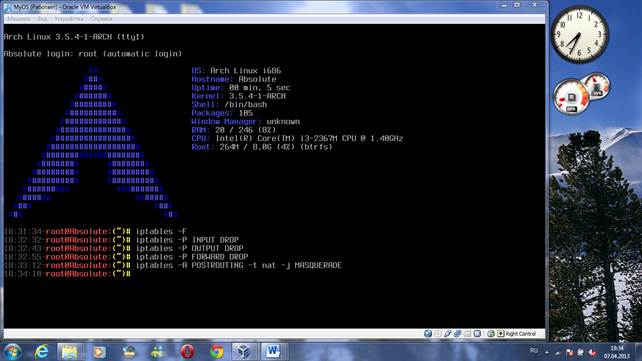Screen dimensions: 642x361
Task: Click the "Shell: /bin/bash" info line
Action: tap(229, 104)
